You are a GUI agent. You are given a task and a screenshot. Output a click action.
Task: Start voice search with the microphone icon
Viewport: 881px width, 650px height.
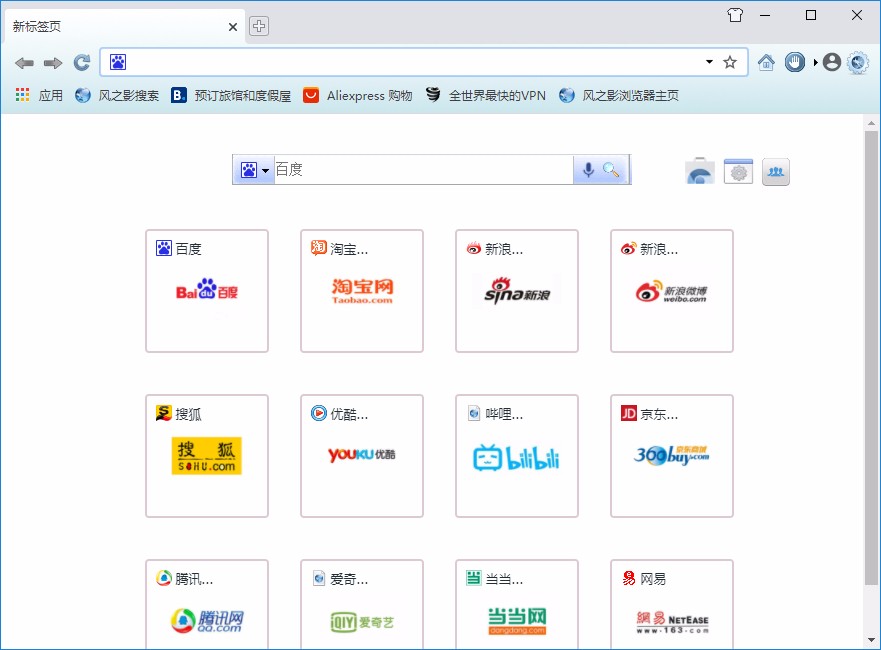(x=590, y=169)
